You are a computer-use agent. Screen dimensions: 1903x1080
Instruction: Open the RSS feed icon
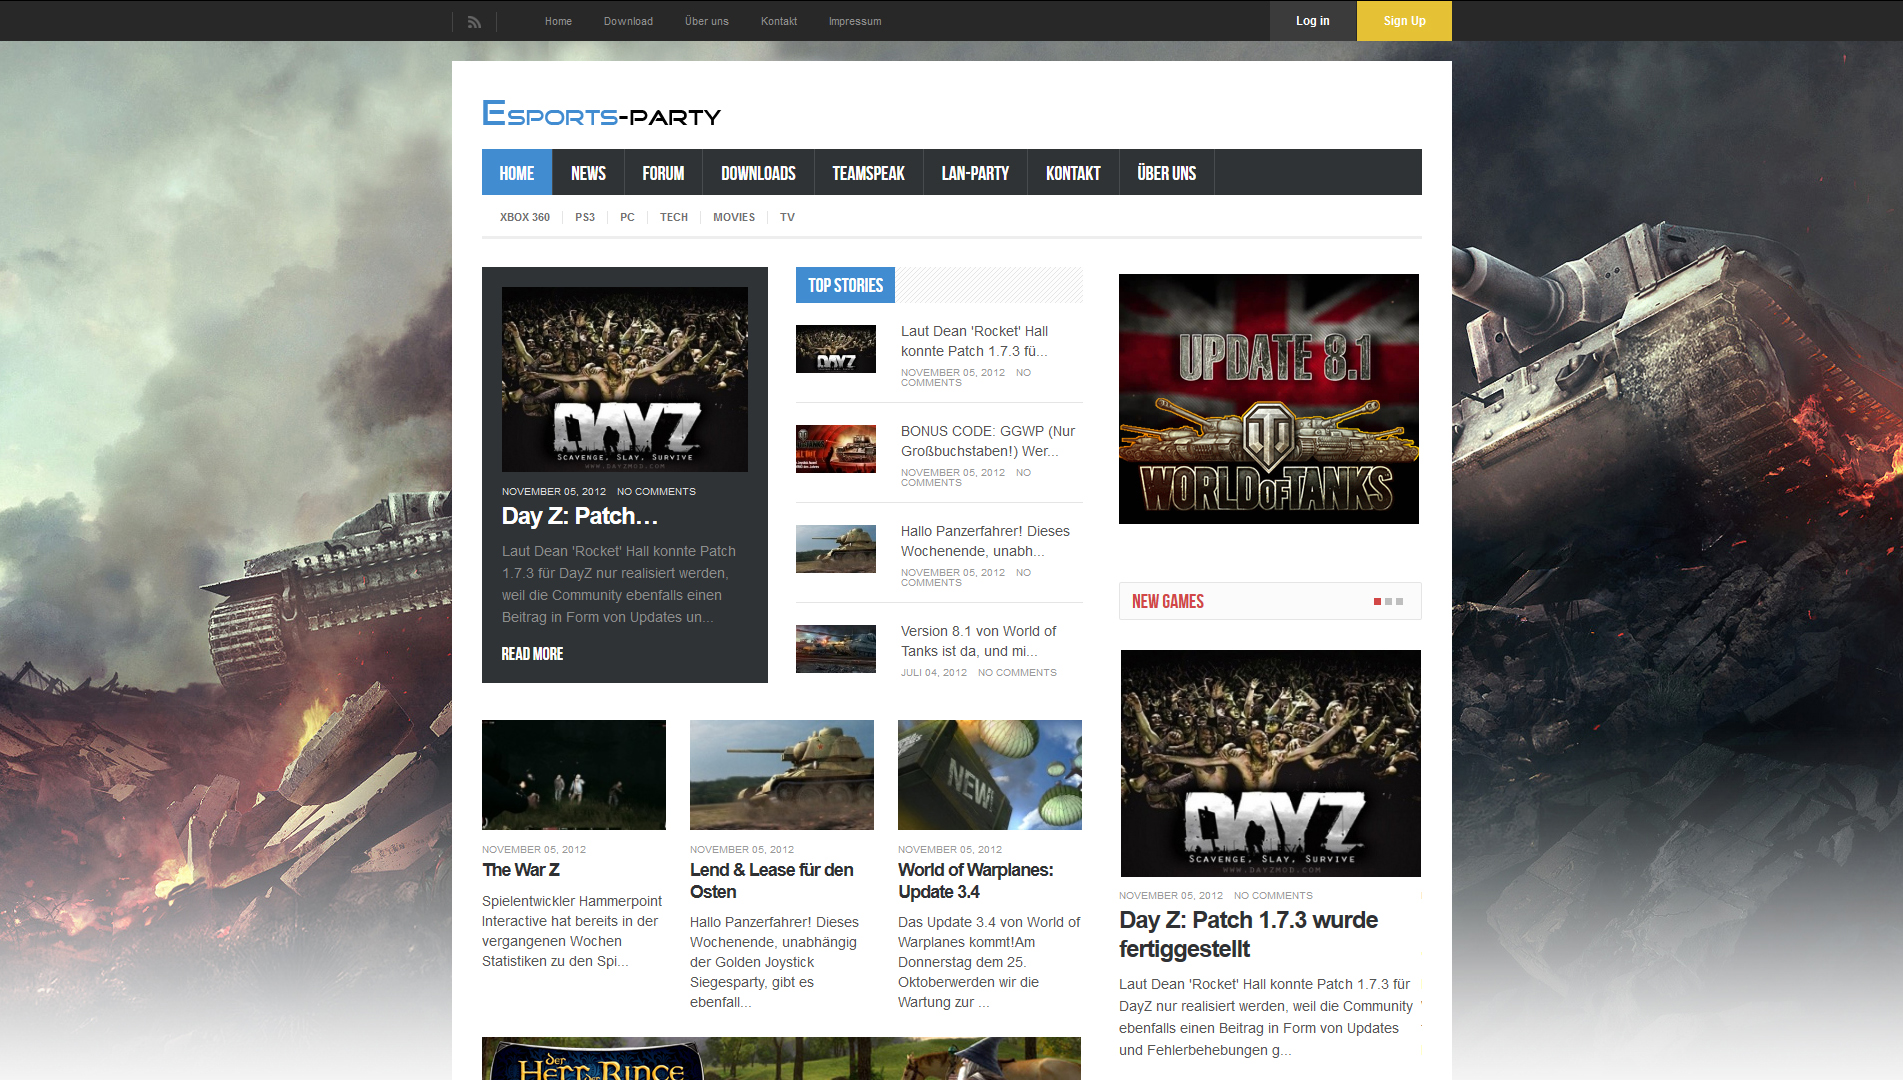pyautogui.click(x=474, y=21)
